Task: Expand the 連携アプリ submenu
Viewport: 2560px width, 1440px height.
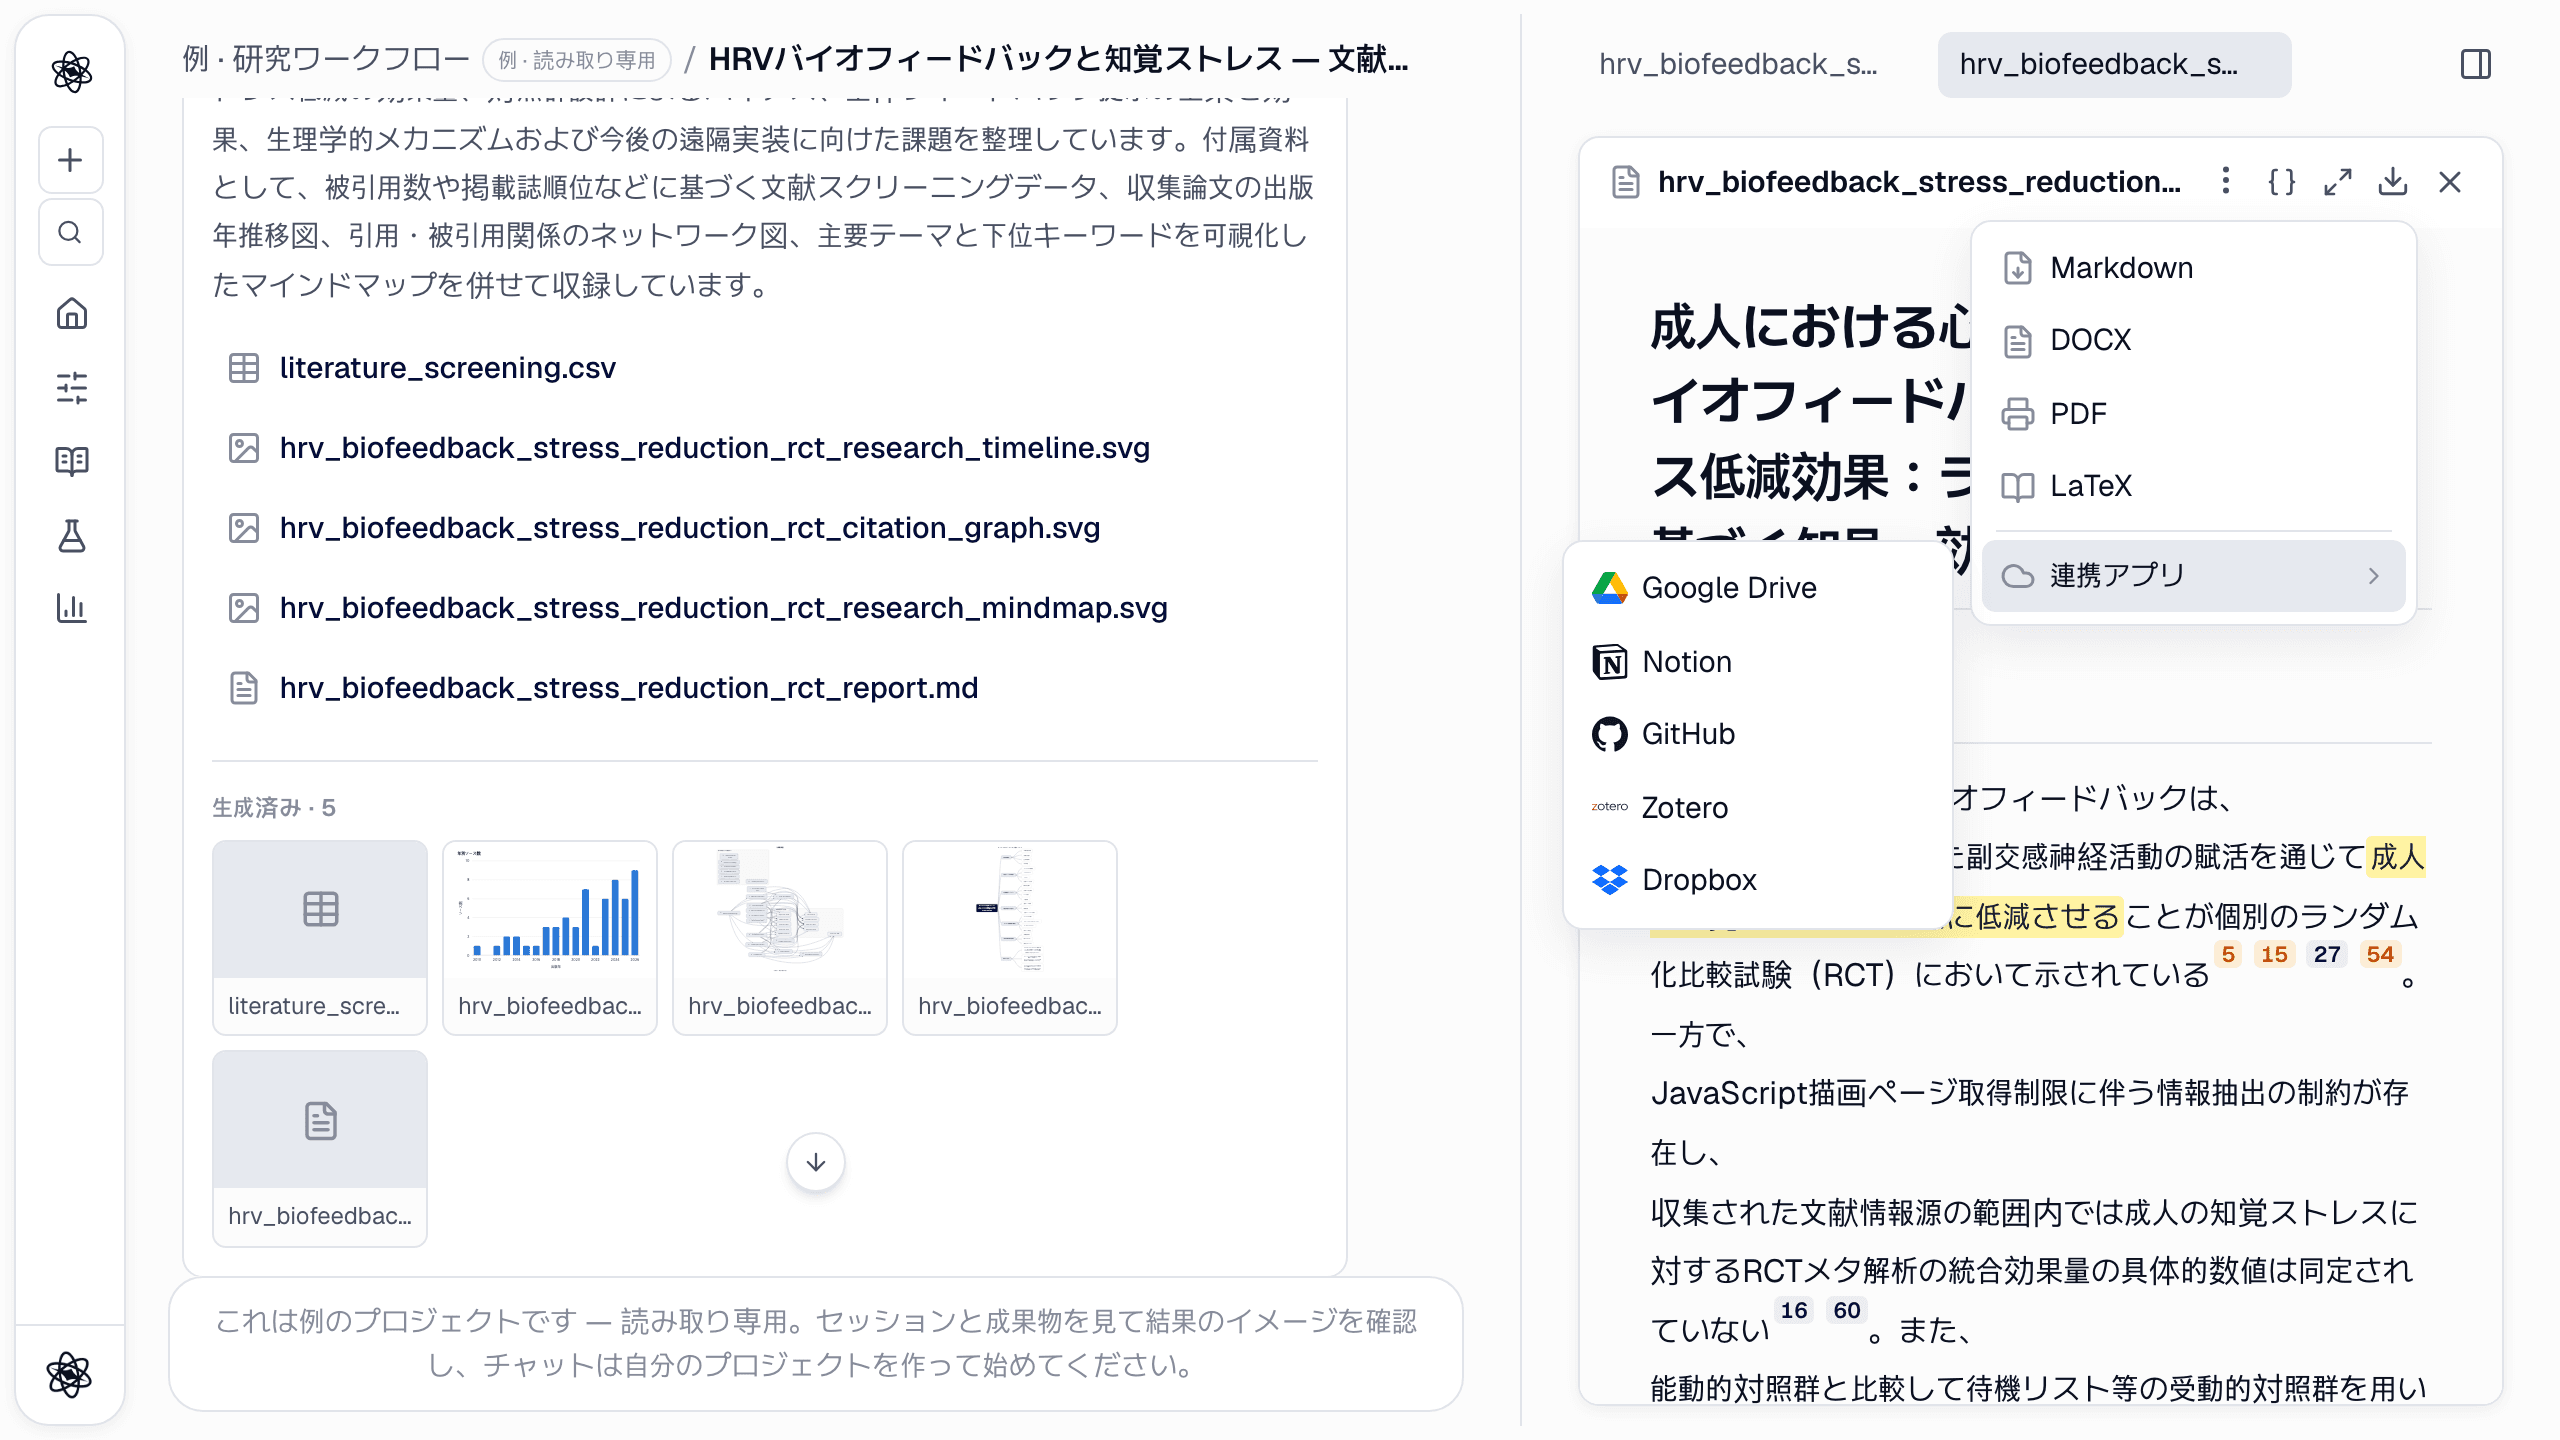Action: click(2193, 576)
